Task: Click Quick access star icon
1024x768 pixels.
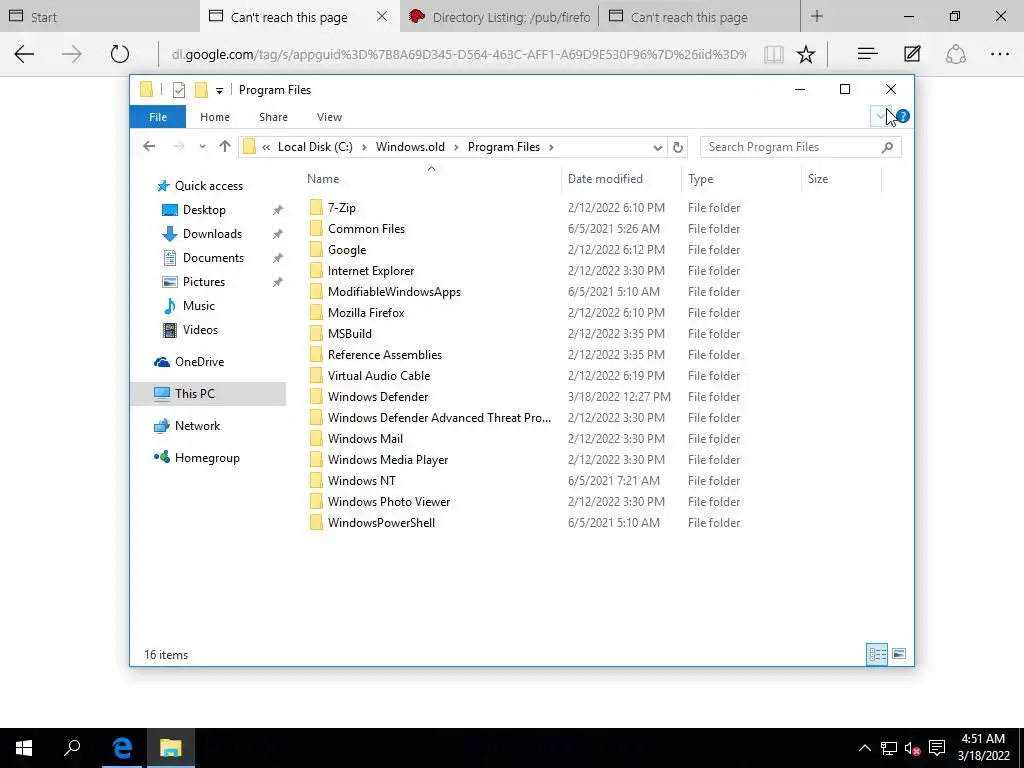Action: click(x=163, y=186)
